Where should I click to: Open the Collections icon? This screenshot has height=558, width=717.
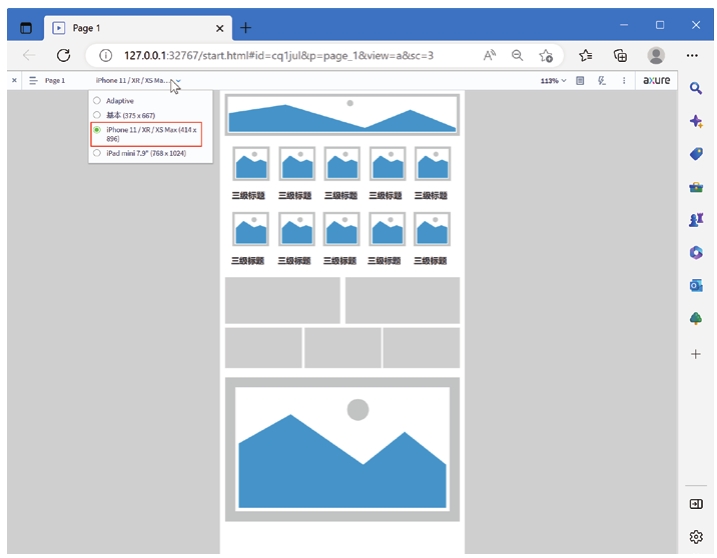[620, 55]
